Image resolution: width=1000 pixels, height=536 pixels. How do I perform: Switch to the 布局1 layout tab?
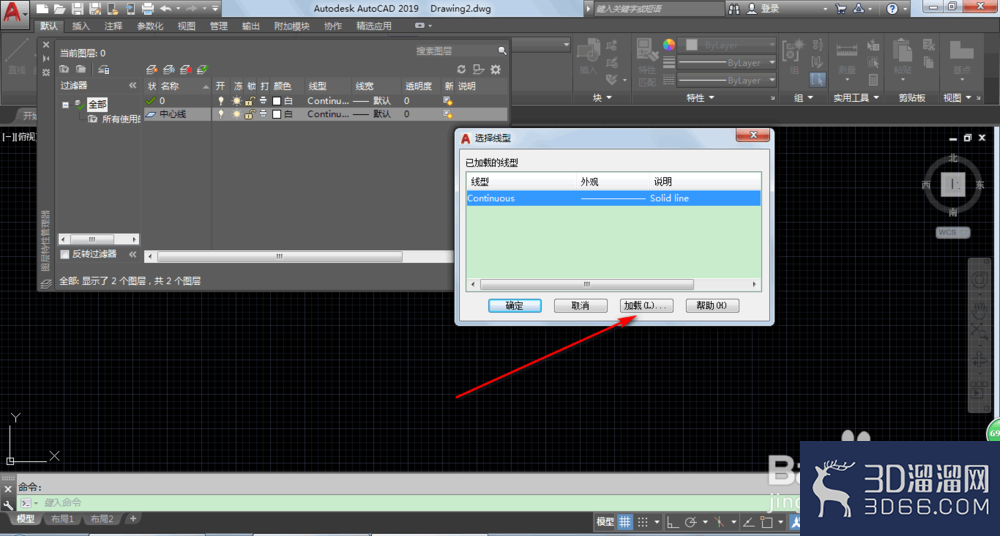(x=62, y=519)
